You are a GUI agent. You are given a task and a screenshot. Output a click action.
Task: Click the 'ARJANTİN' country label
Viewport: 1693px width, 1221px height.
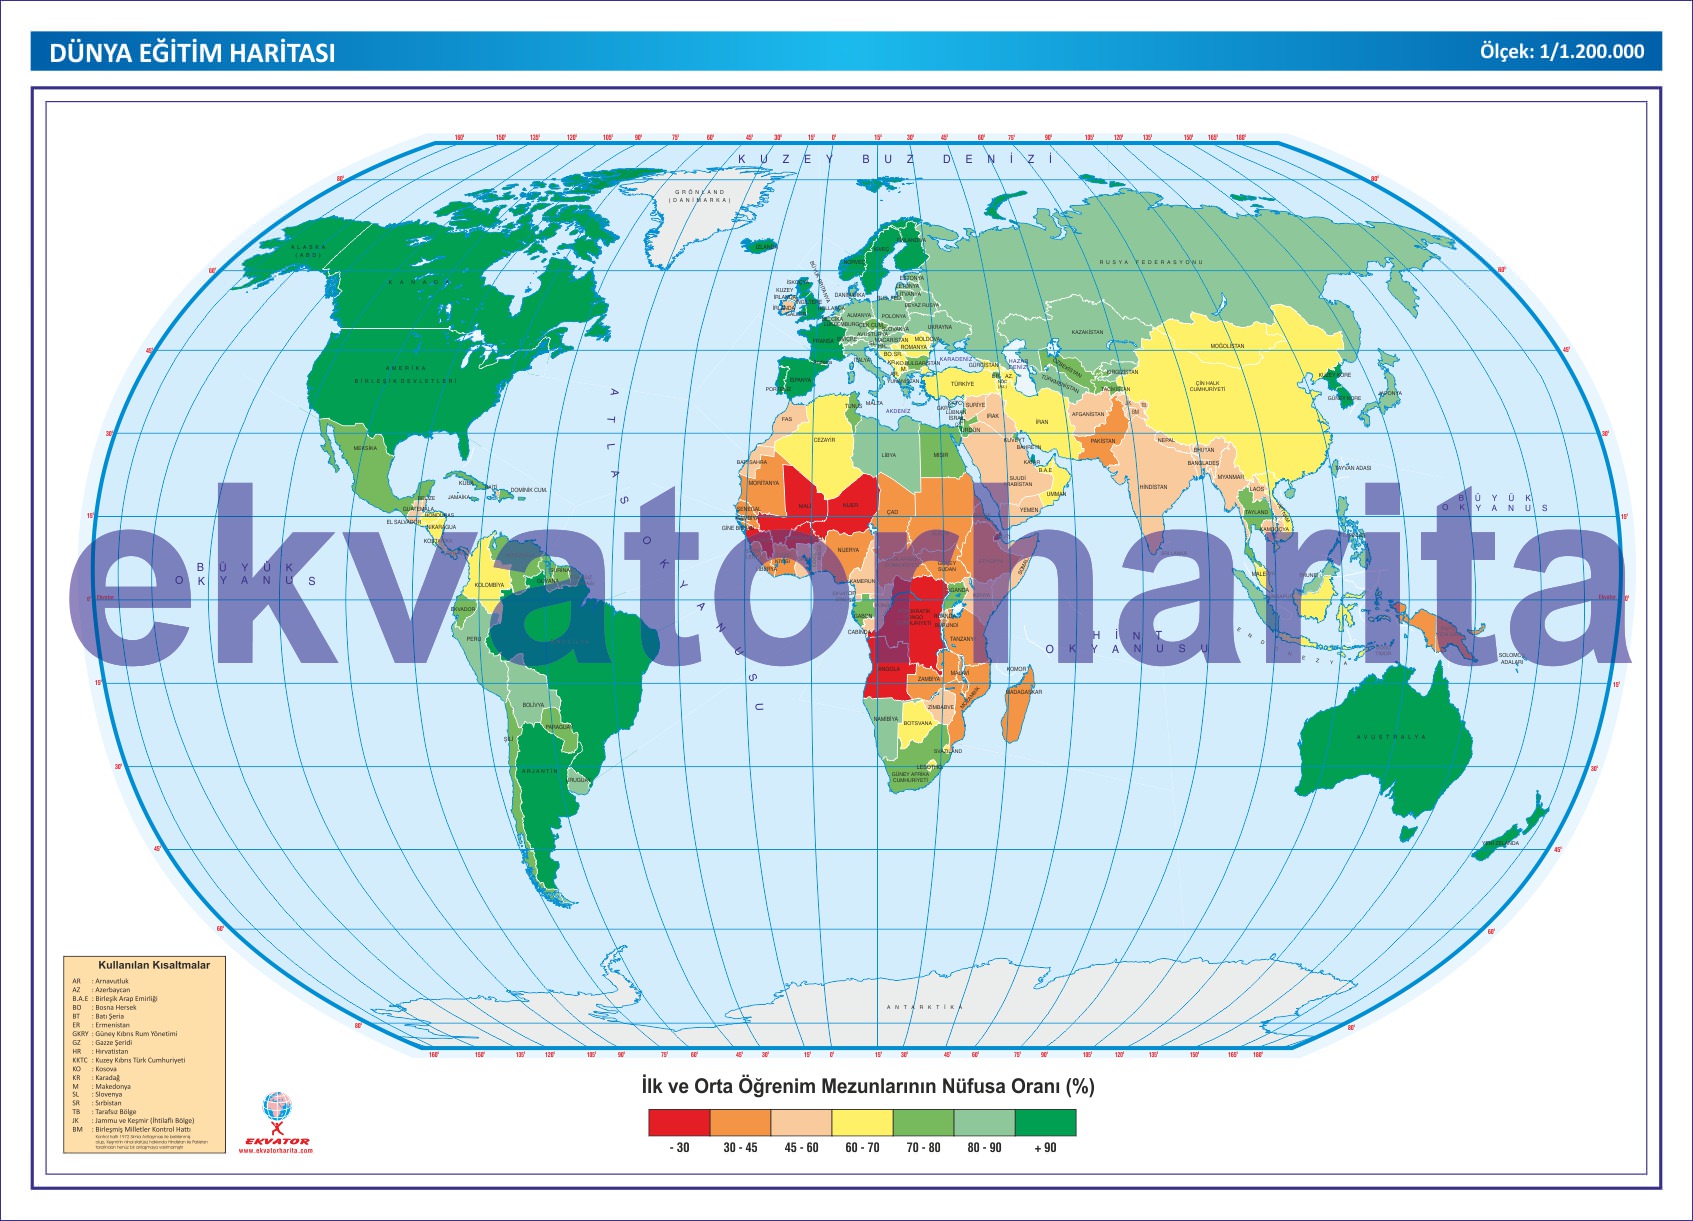pos(540,771)
